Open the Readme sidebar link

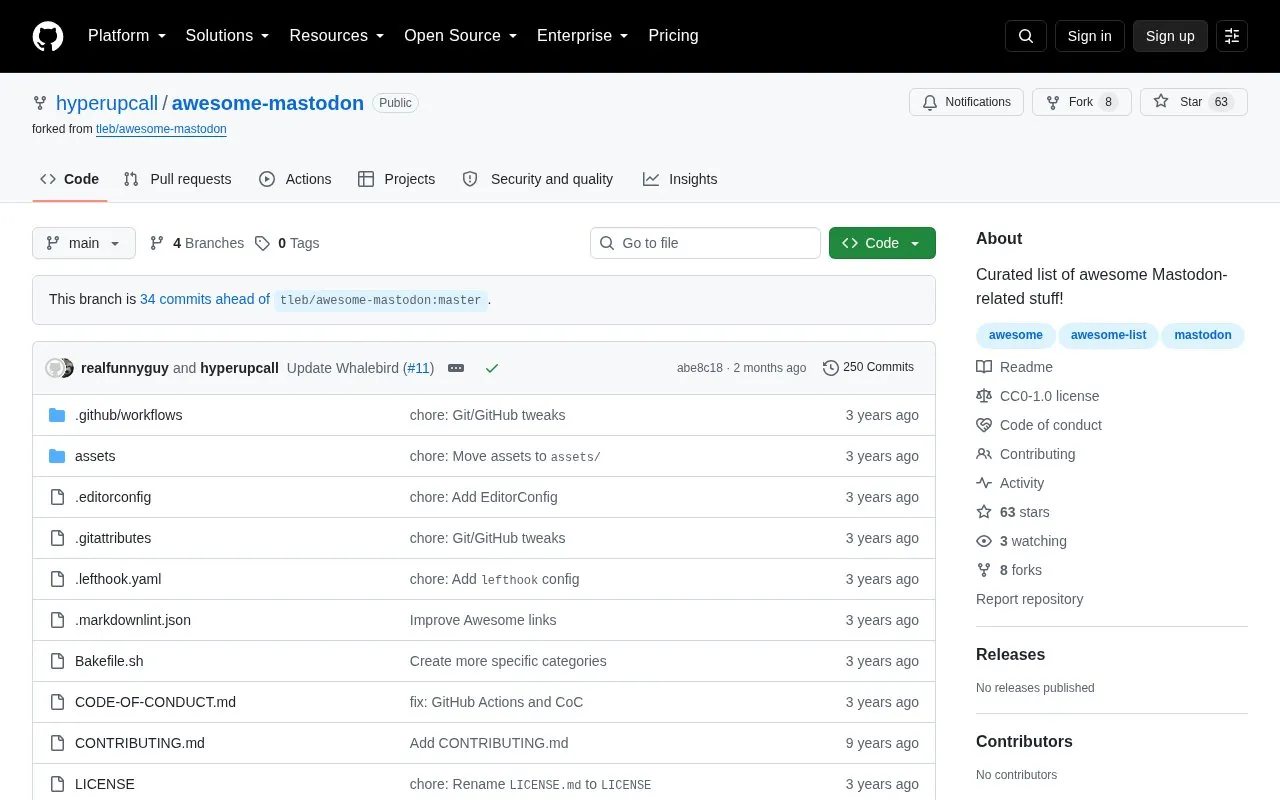[x=1014, y=367]
